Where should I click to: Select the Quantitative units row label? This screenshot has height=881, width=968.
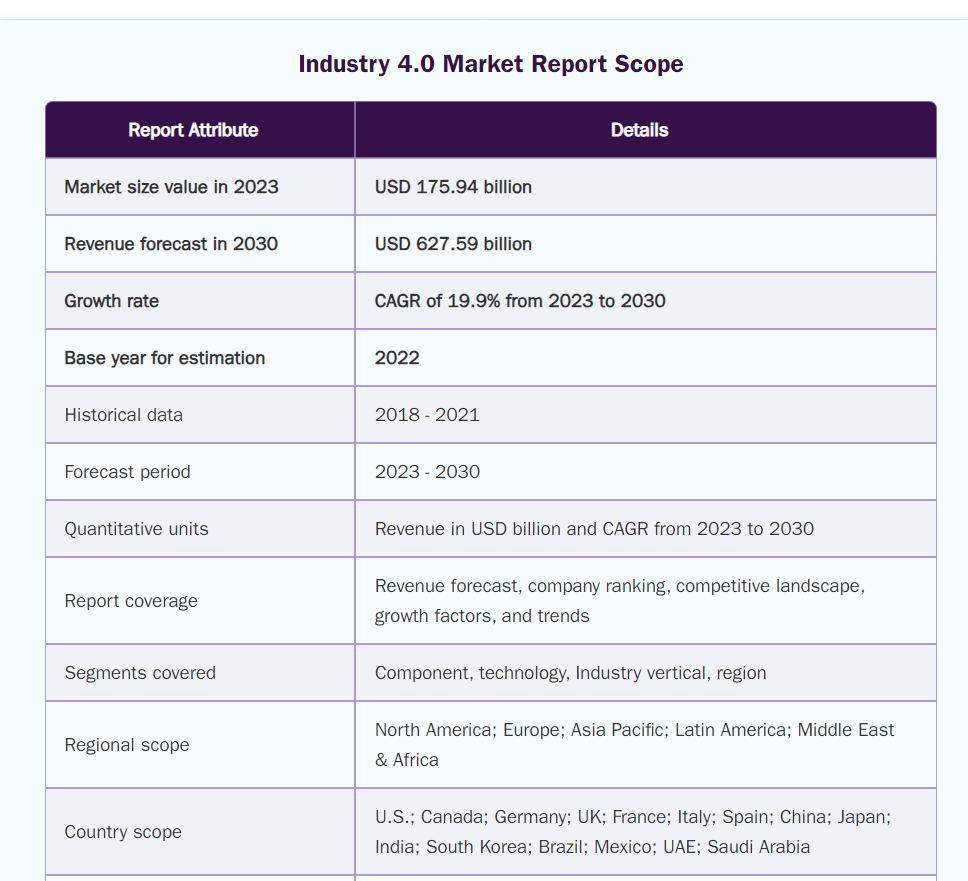pos(136,529)
